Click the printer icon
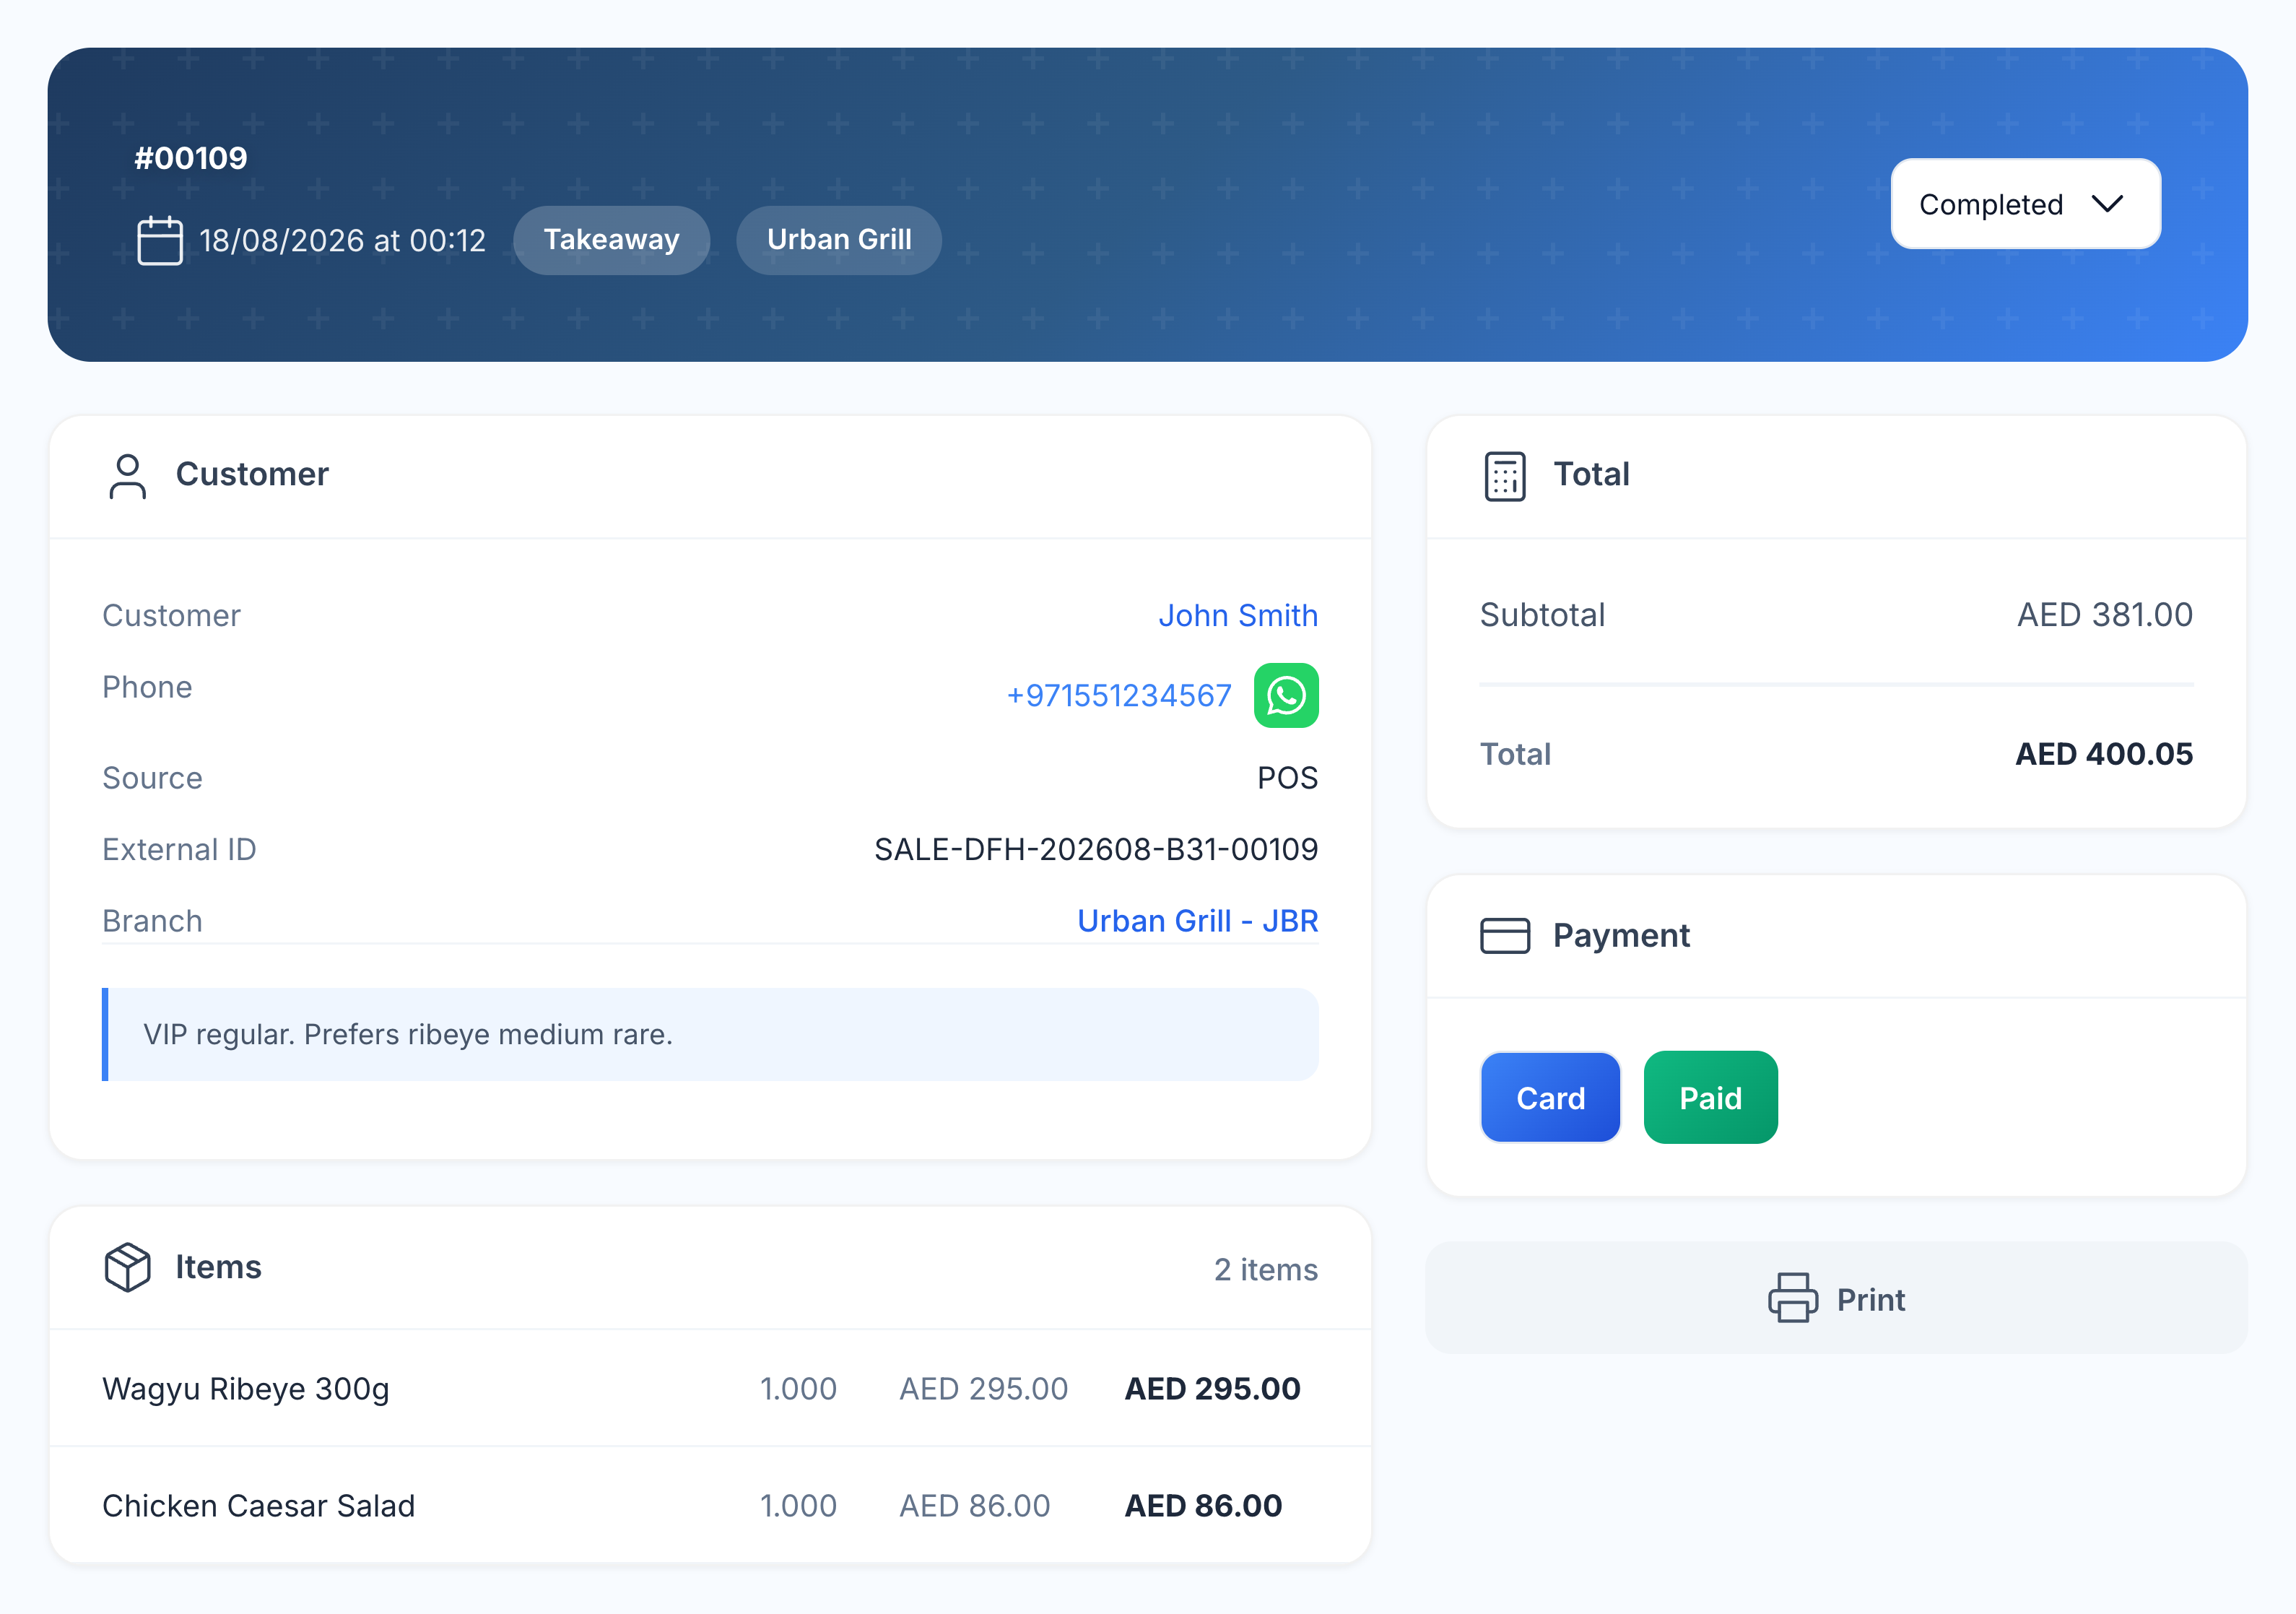 point(1793,1298)
